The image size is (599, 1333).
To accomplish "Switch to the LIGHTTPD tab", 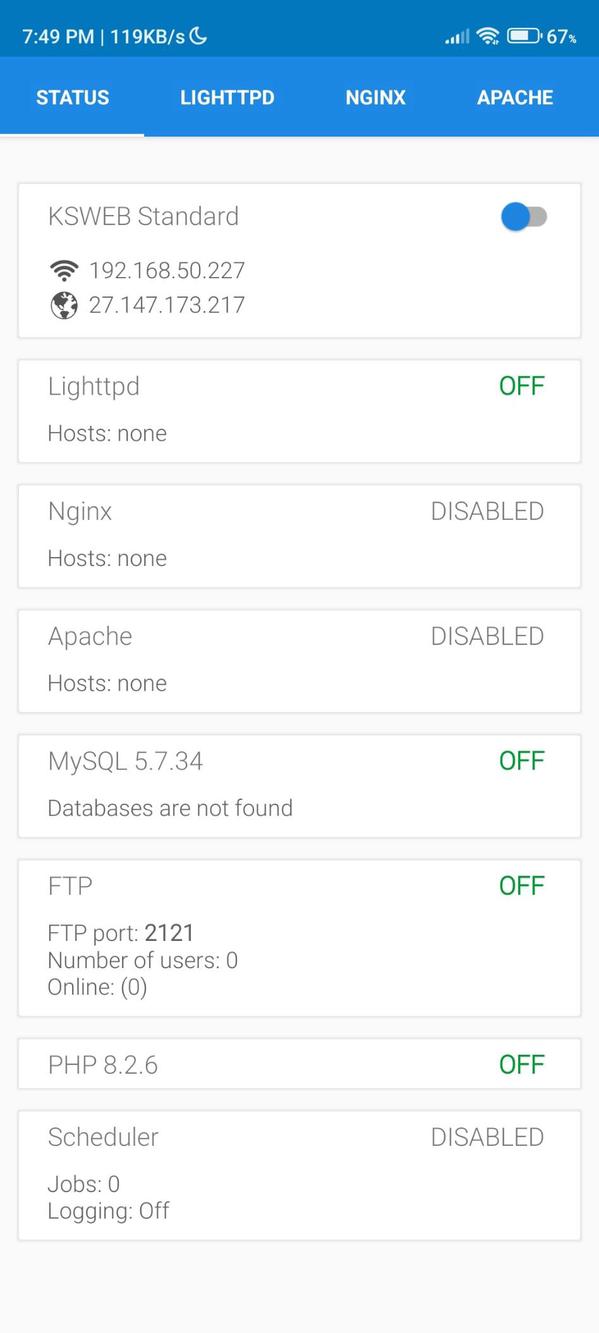I will [x=227, y=97].
